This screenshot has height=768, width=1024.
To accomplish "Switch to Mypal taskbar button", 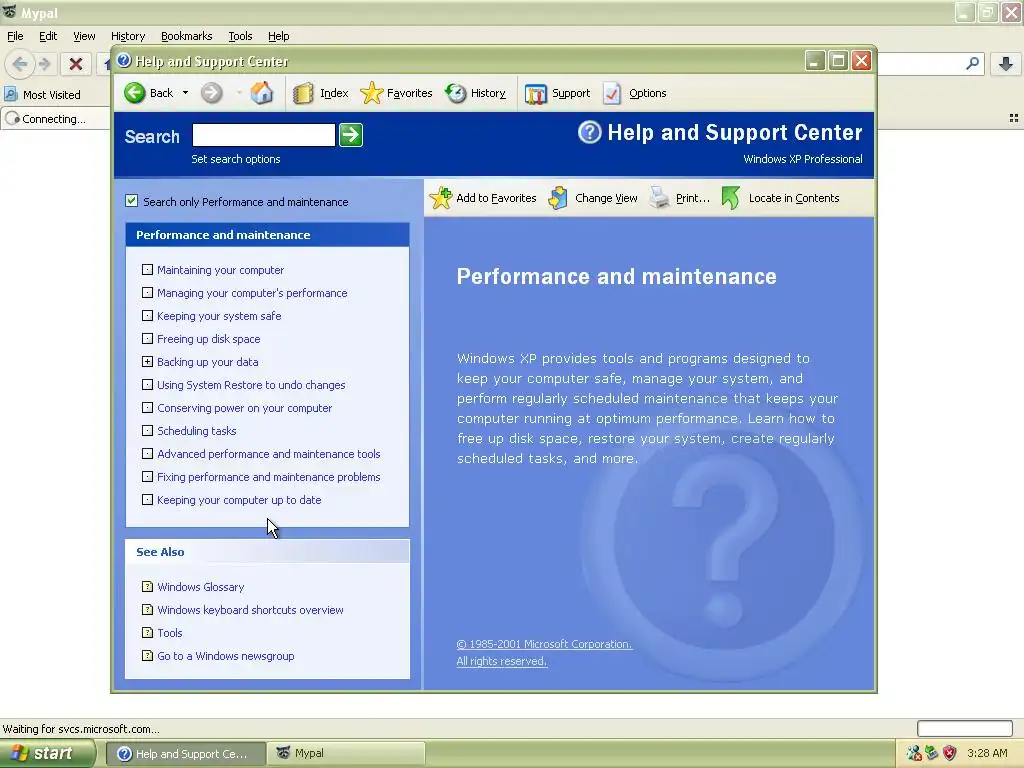I will click(x=345, y=754).
